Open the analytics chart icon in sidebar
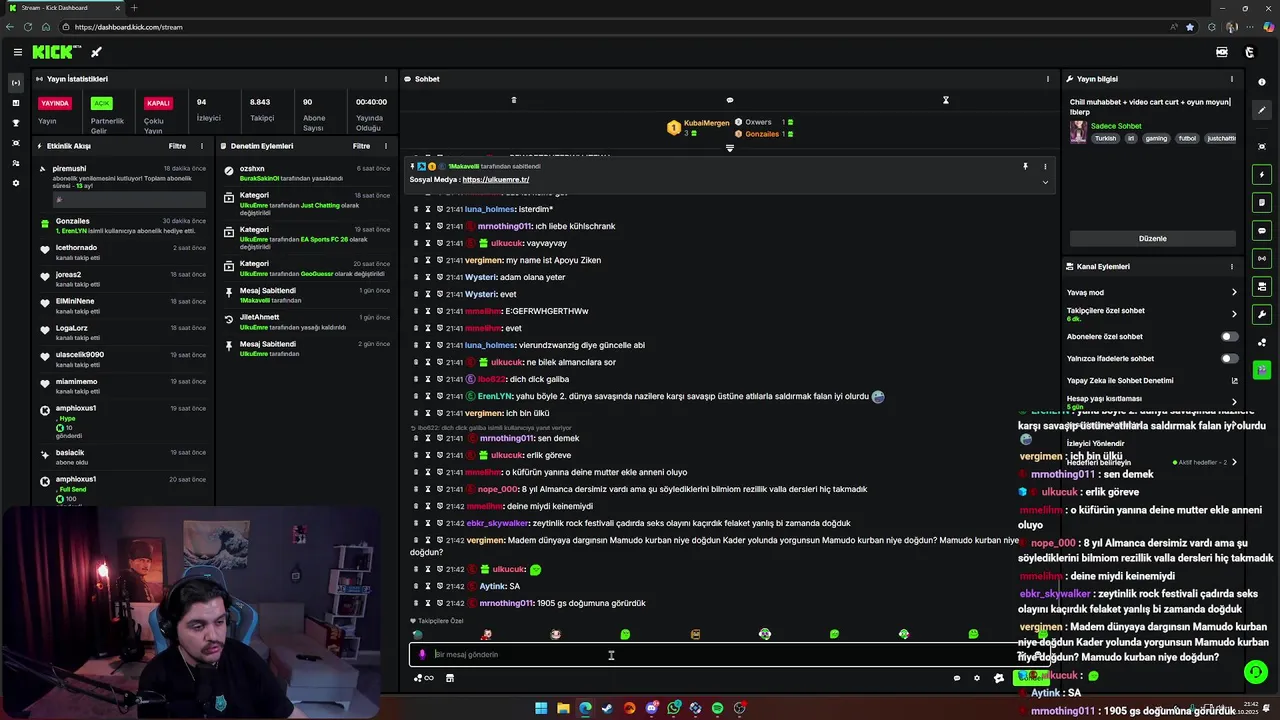This screenshot has height=720, width=1280. (x=15, y=102)
